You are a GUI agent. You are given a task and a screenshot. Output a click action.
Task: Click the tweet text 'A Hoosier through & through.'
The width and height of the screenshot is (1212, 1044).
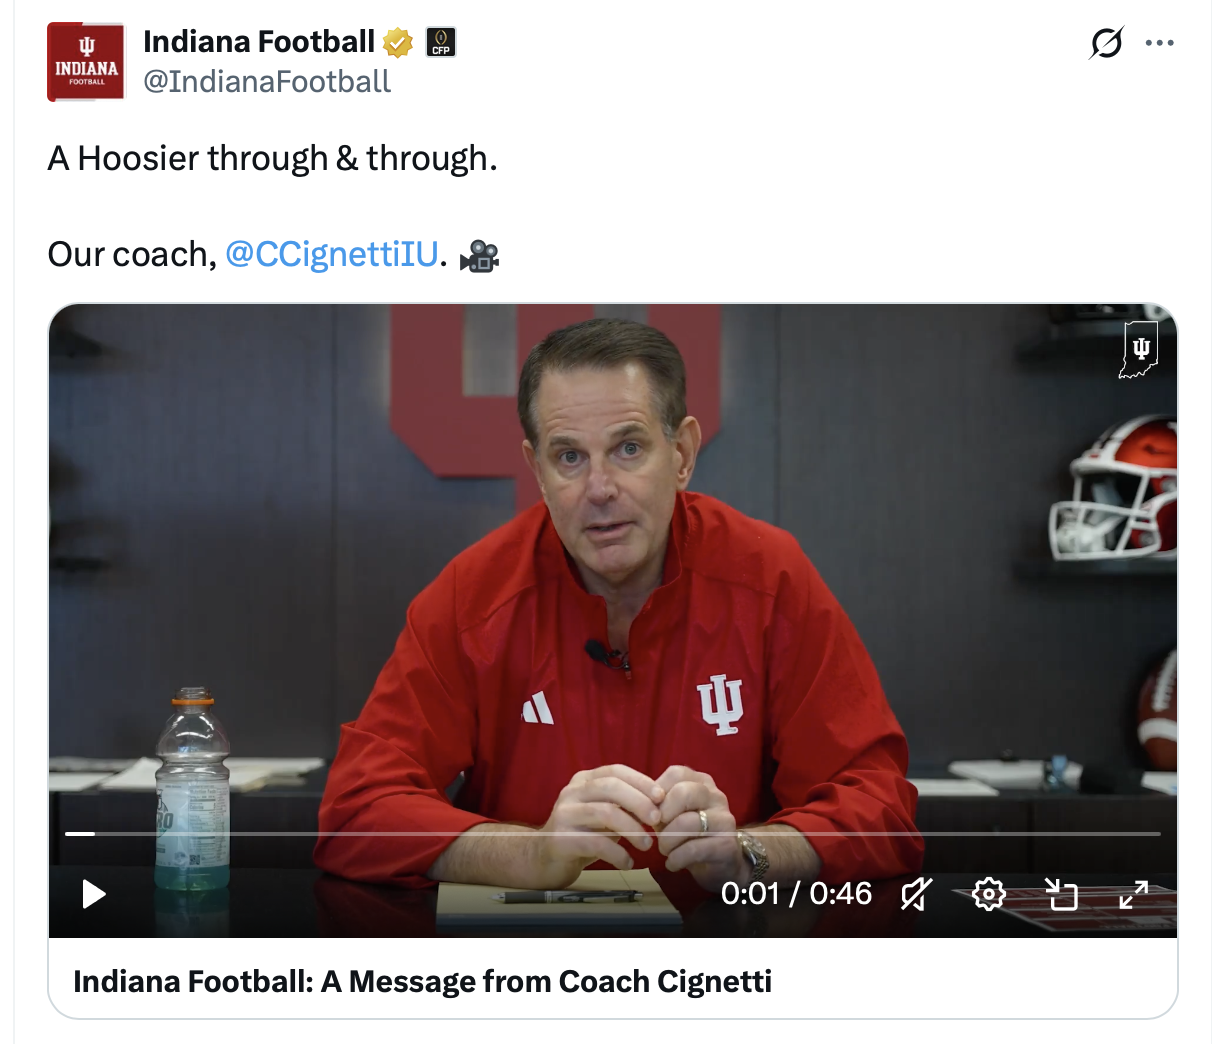(272, 159)
